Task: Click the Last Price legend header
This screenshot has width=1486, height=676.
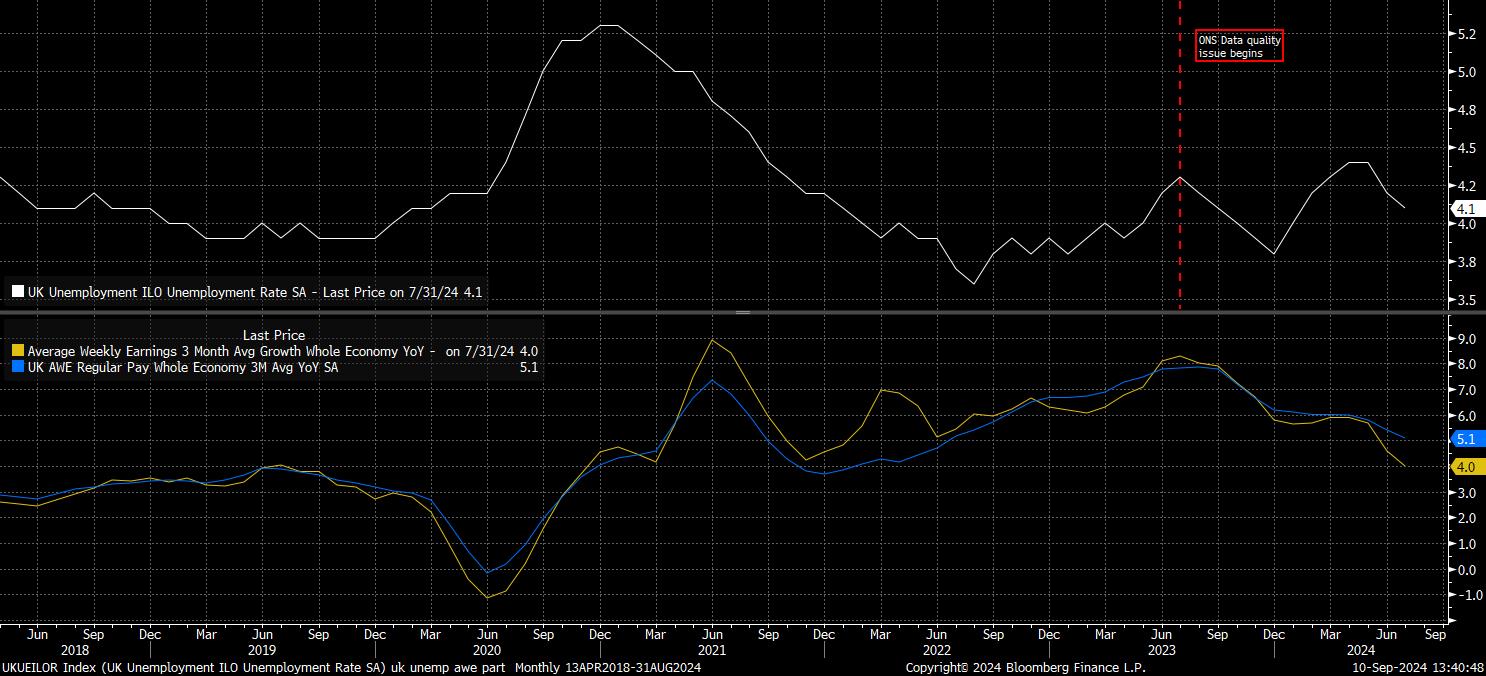Action: point(273,335)
